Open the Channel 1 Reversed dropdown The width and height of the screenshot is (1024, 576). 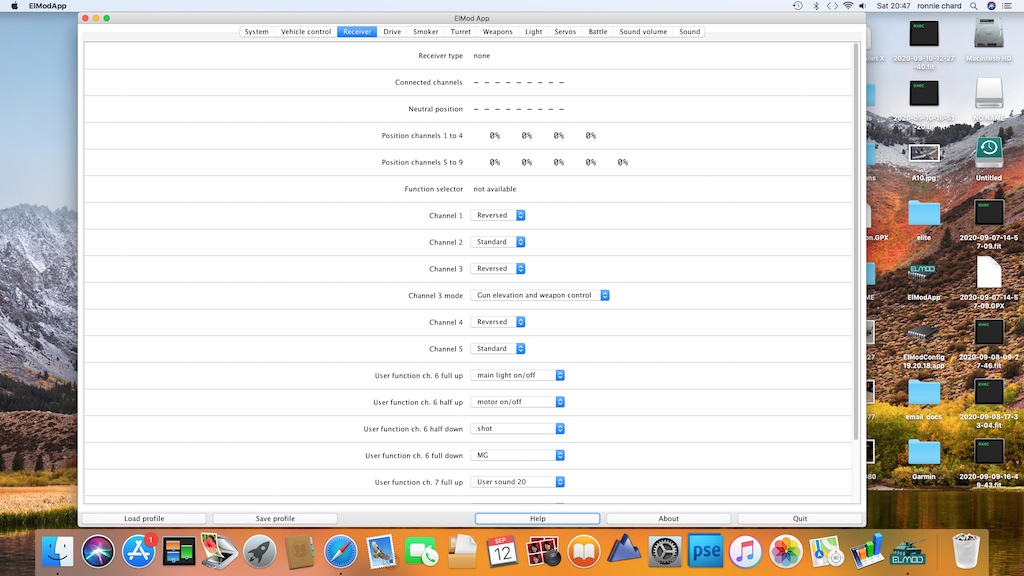pos(498,215)
